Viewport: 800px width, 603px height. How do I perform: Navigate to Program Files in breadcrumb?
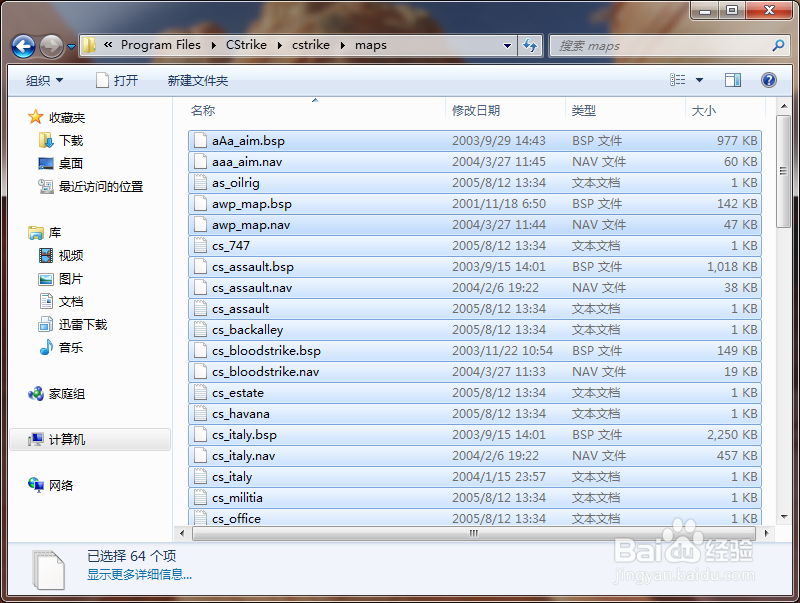pyautogui.click(x=161, y=45)
